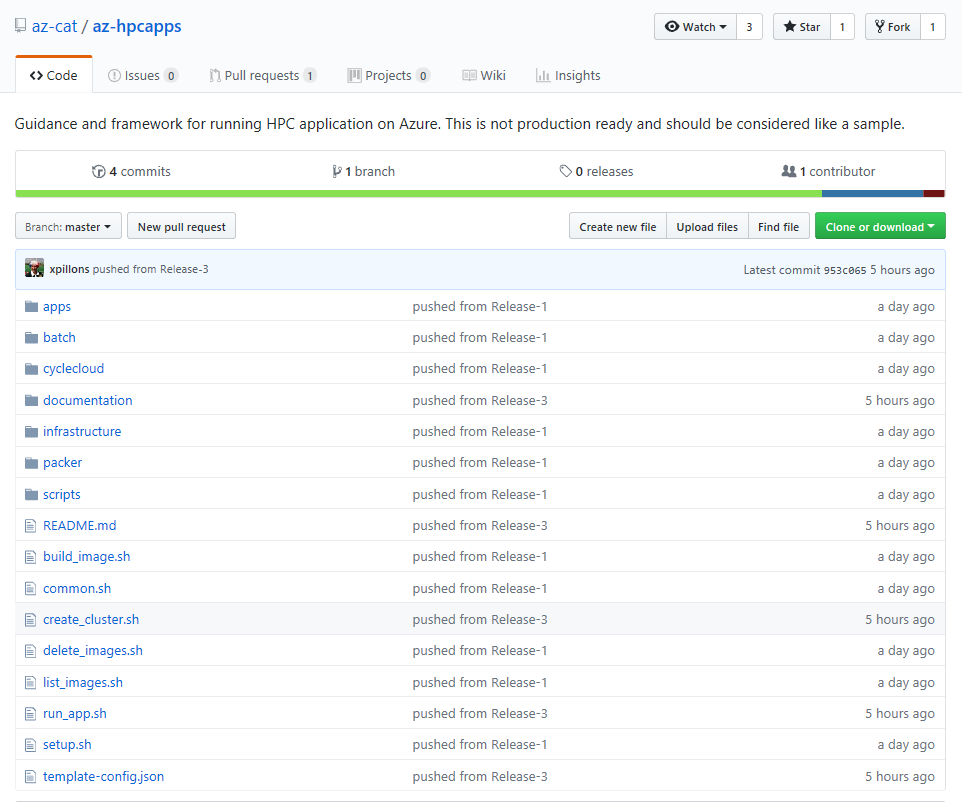The height and width of the screenshot is (802, 962).
Task: Open the az-cat organization link
Action: pyautogui.click(x=55, y=26)
